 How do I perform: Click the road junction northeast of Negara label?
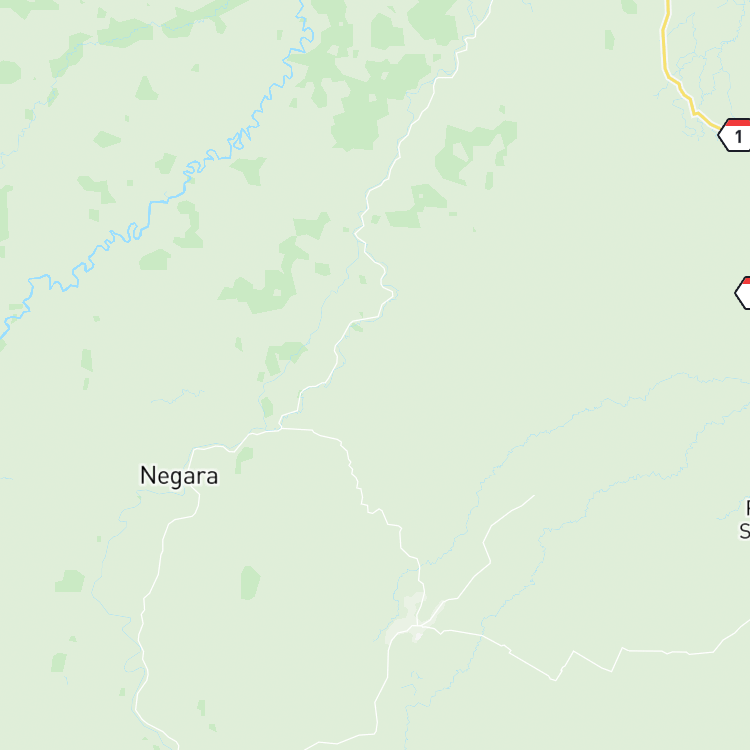[280, 429]
